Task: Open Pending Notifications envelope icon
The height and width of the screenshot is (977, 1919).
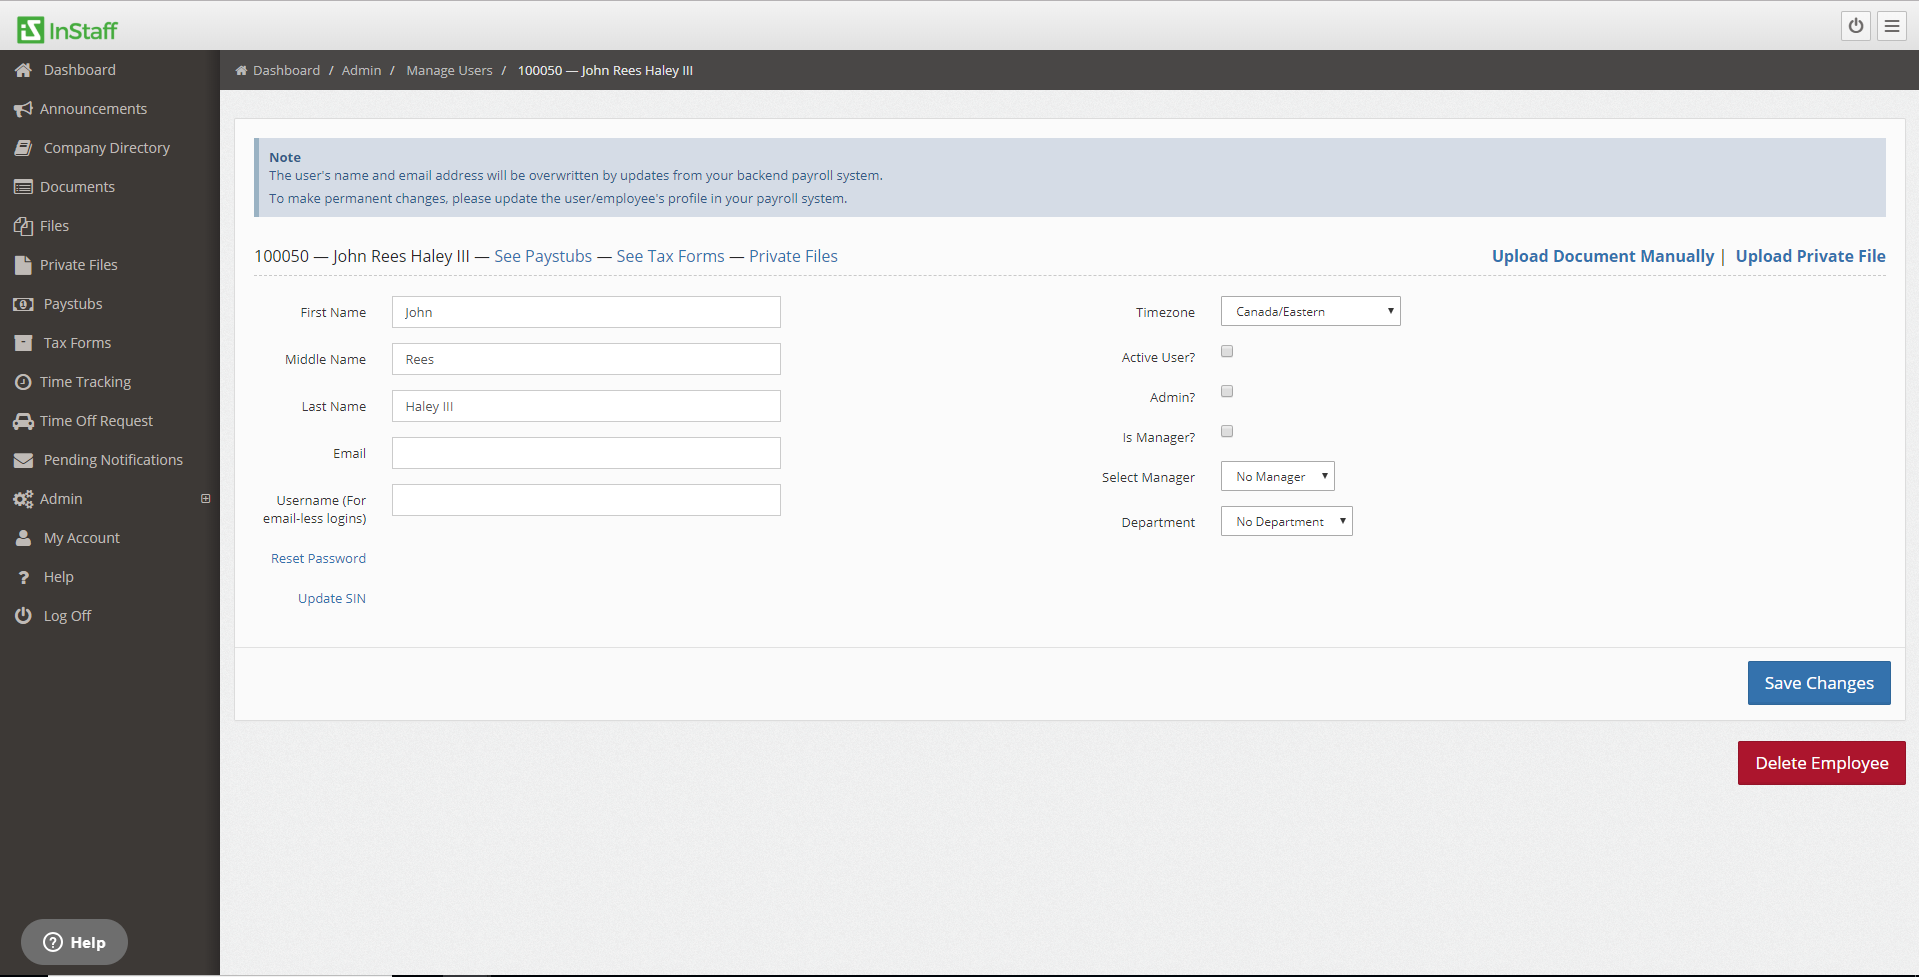Action: click(x=23, y=459)
